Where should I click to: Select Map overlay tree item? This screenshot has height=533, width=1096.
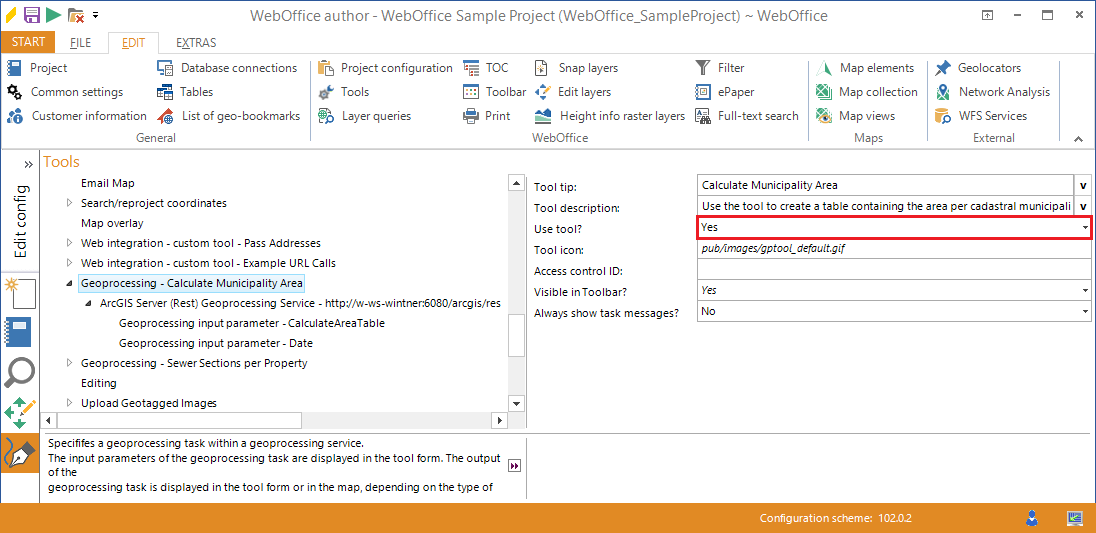(x=112, y=224)
